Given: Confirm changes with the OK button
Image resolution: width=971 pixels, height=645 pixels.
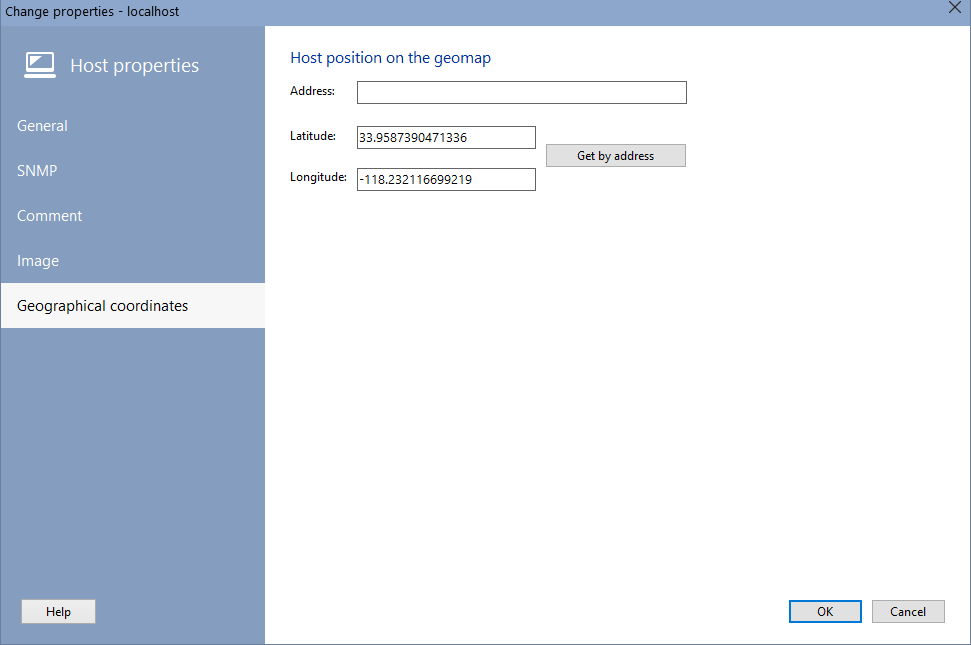Looking at the screenshot, I should (824, 612).
